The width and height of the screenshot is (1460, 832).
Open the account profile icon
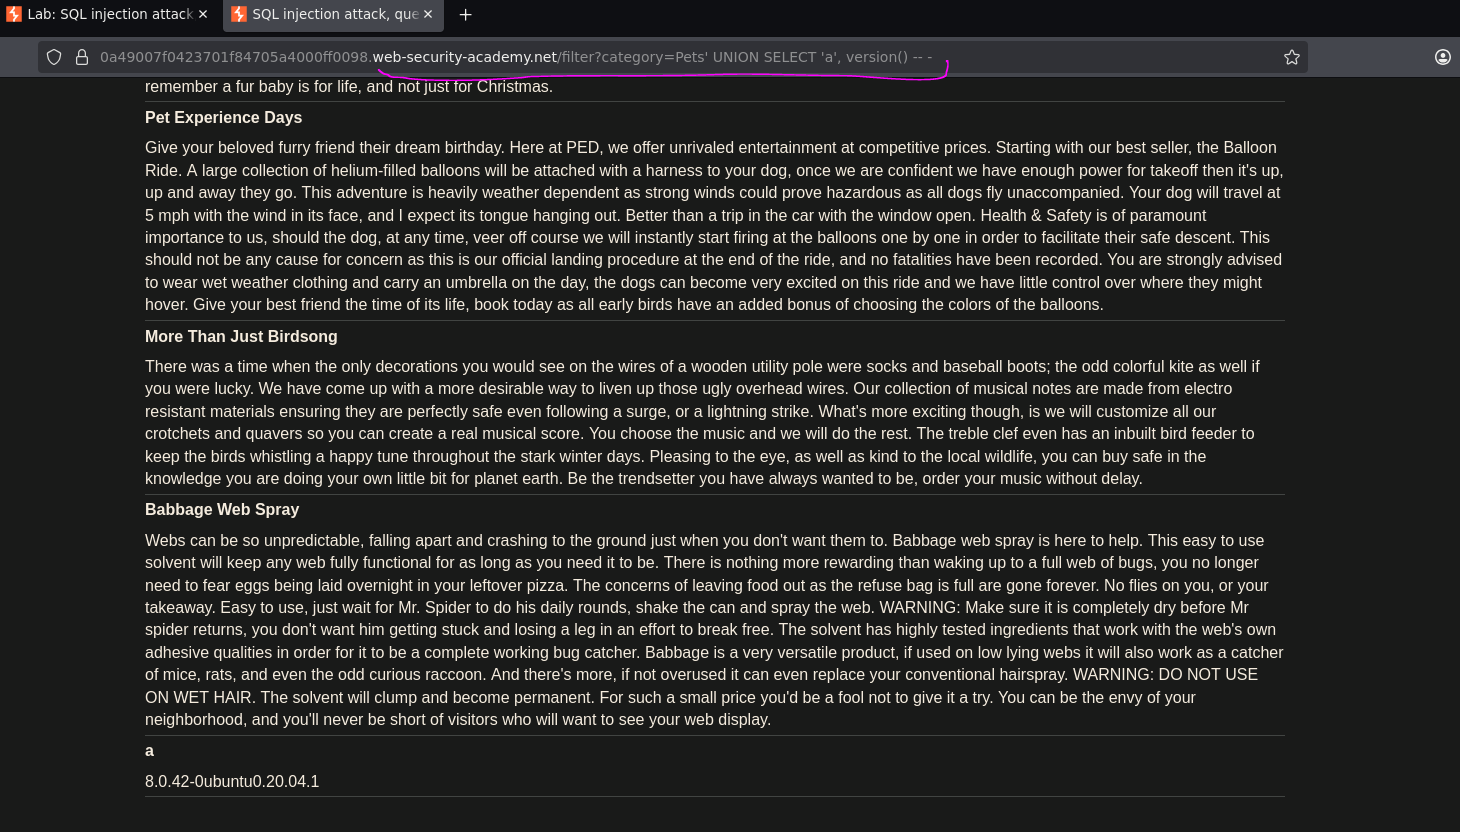pyautogui.click(x=1442, y=57)
